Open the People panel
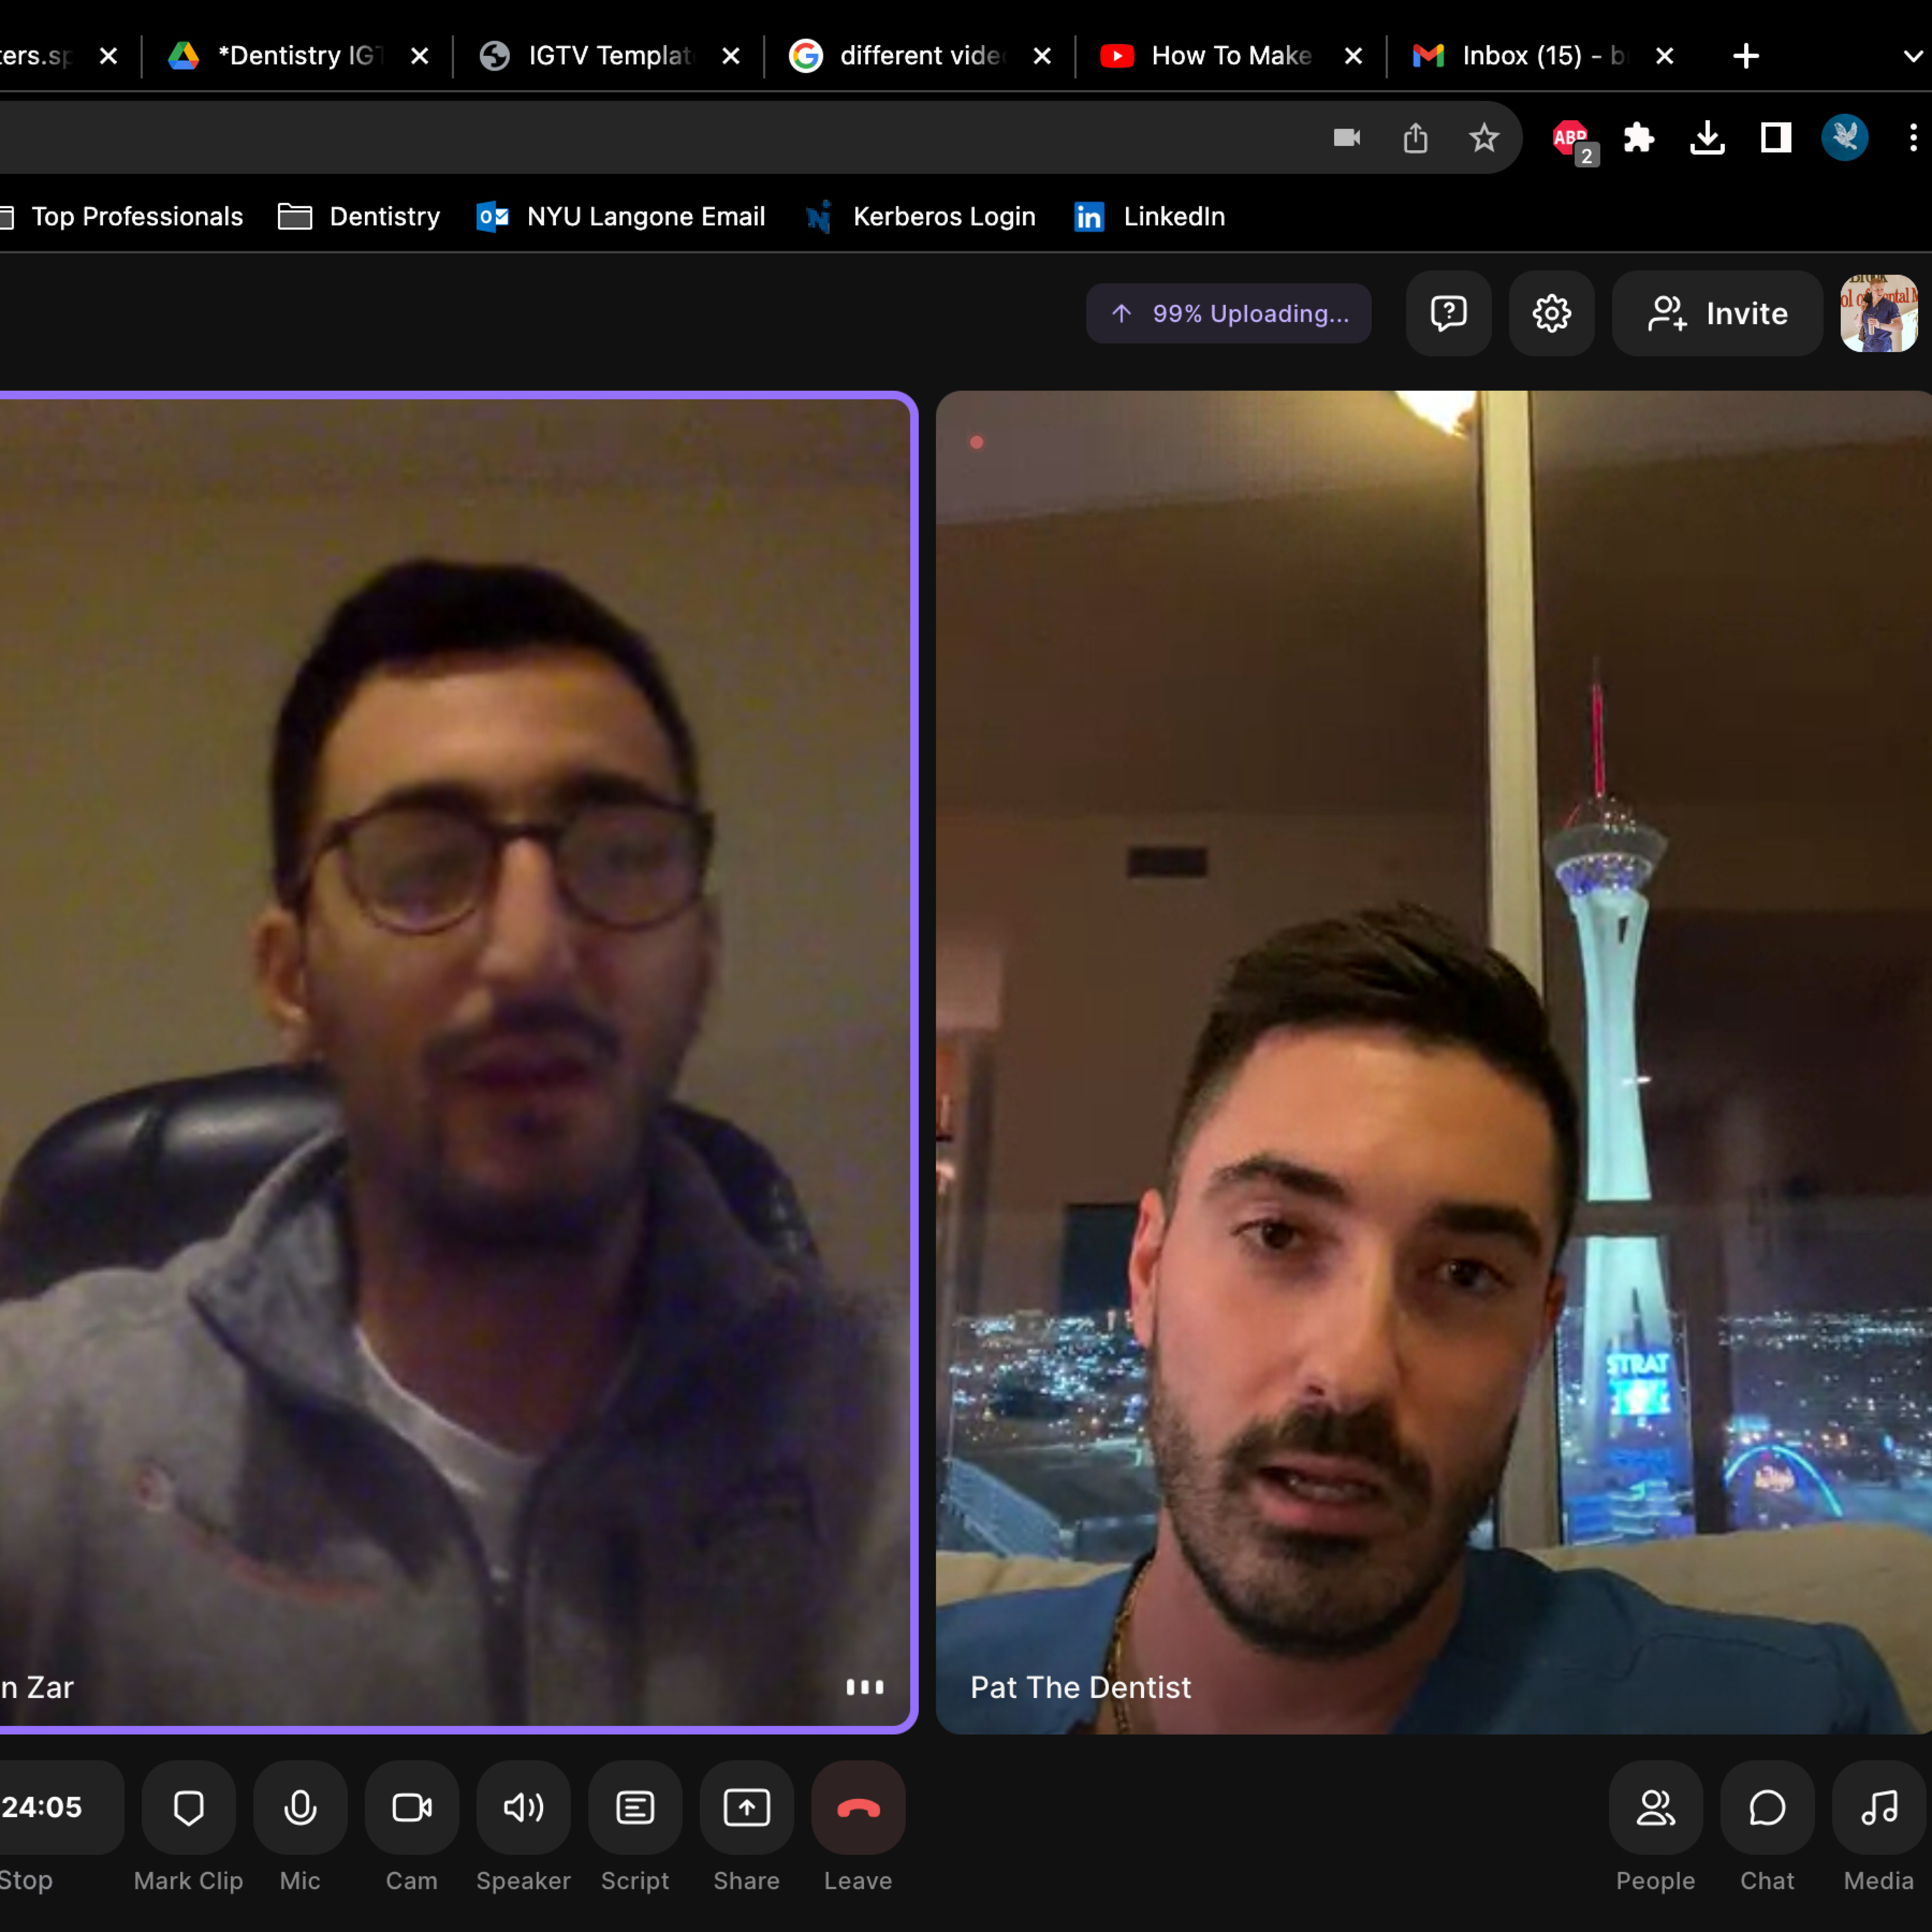 click(x=1656, y=1808)
